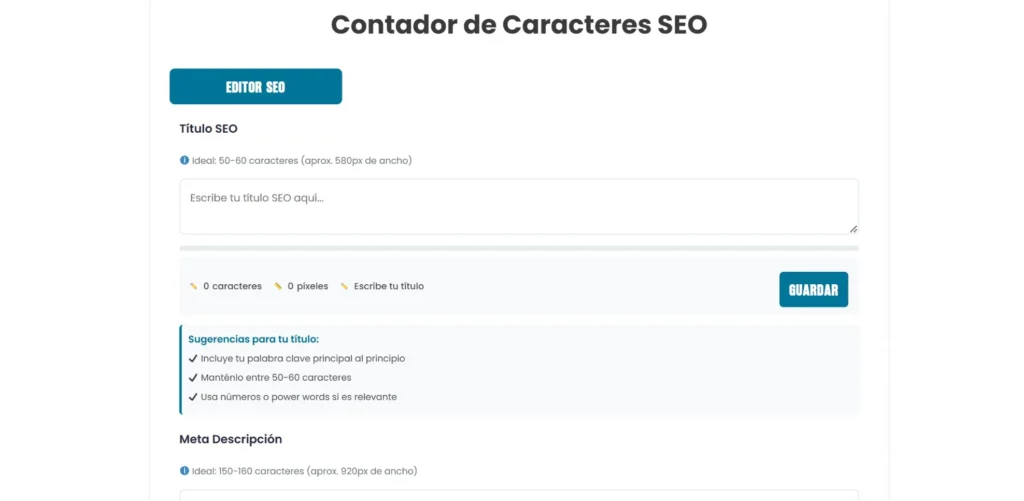Image resolution: width=1024 pixels, height=501 pixels.
Task: Click the checkmark next to 'Manténlo entre 50-60 caracteres'
Action: (x=193, y=377)
